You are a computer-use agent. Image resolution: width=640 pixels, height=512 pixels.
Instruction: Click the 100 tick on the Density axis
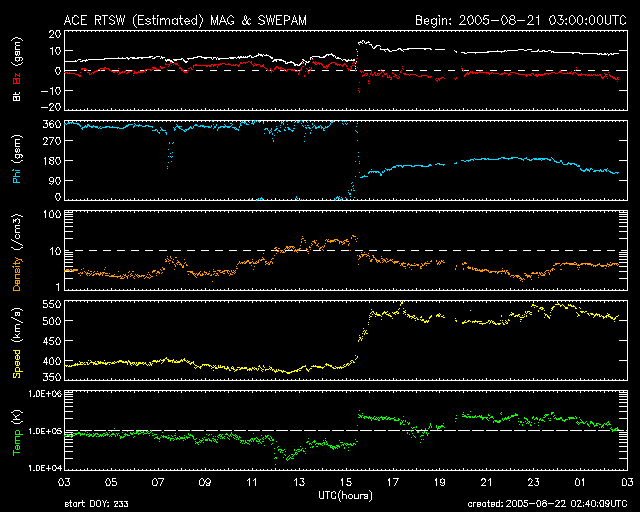pos(52,215)
